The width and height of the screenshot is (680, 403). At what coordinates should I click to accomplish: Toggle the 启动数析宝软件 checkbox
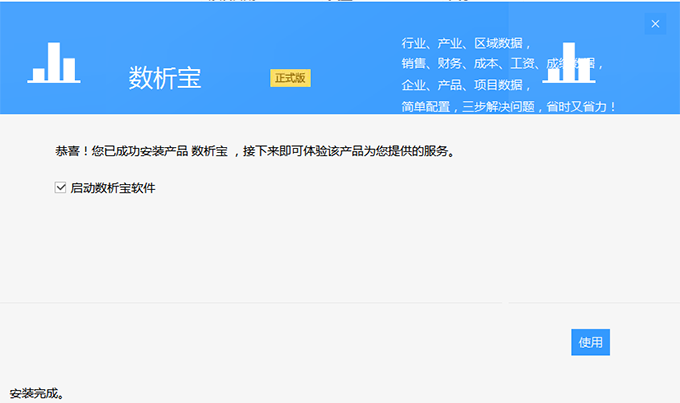60,187
